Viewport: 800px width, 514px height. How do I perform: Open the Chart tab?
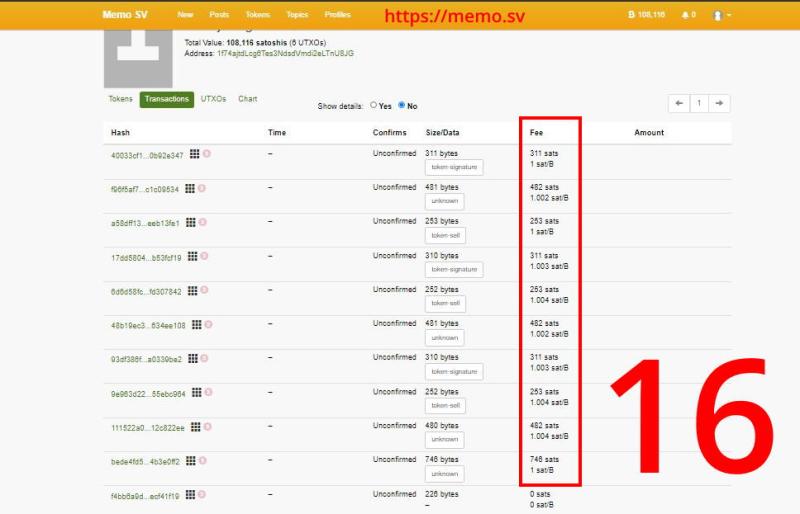(x=247, y=99)
